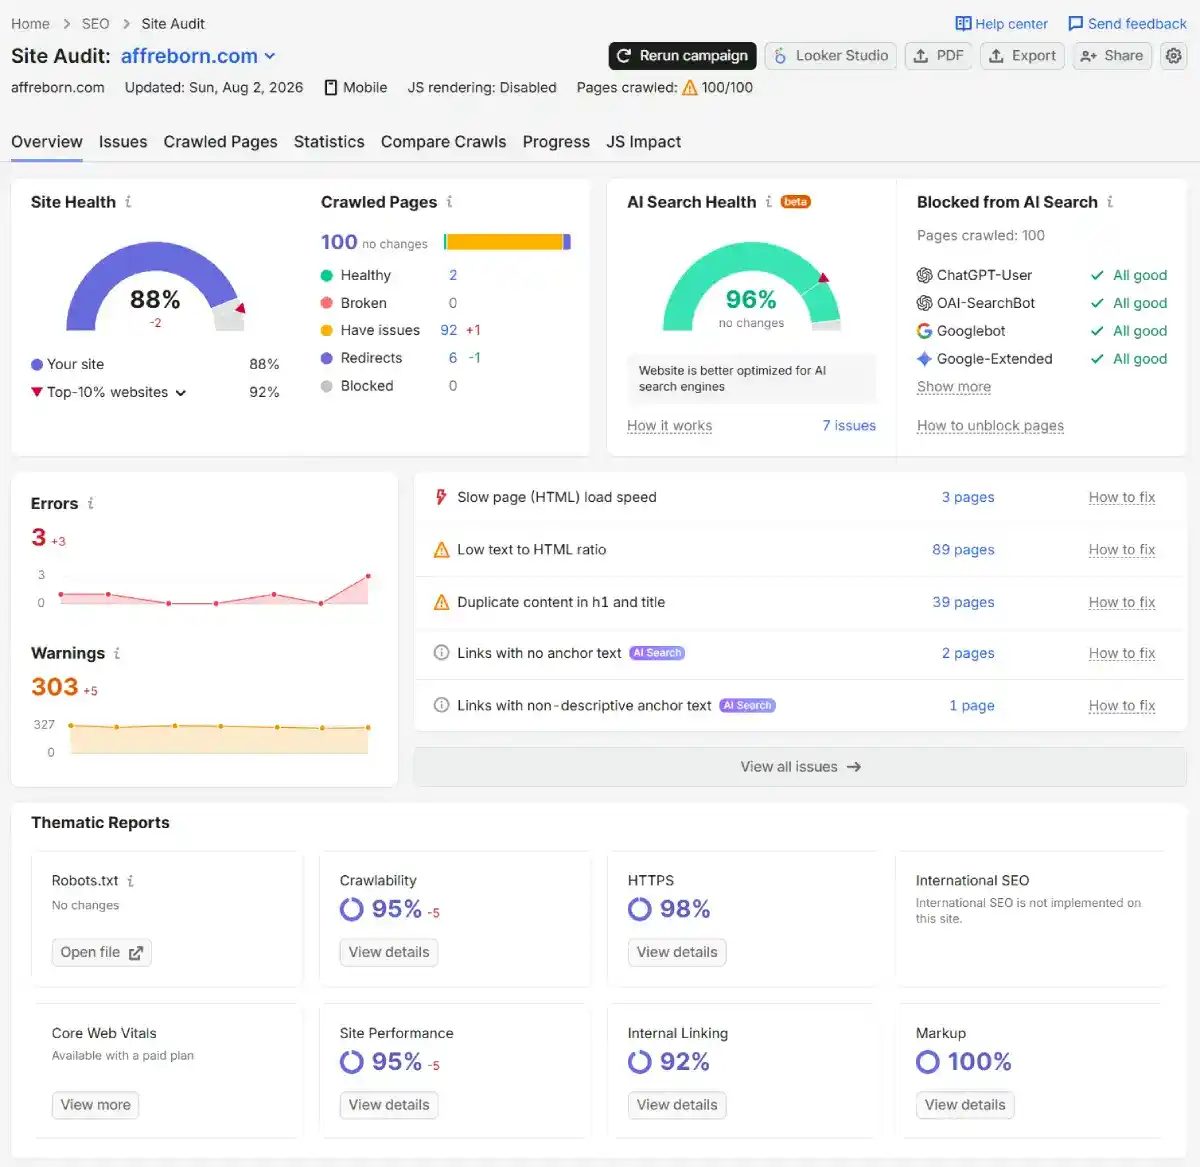The width and height of the screenshot is (1200, 1167).
Task: Click the PDF export button
Action: (x=938, y=56)
